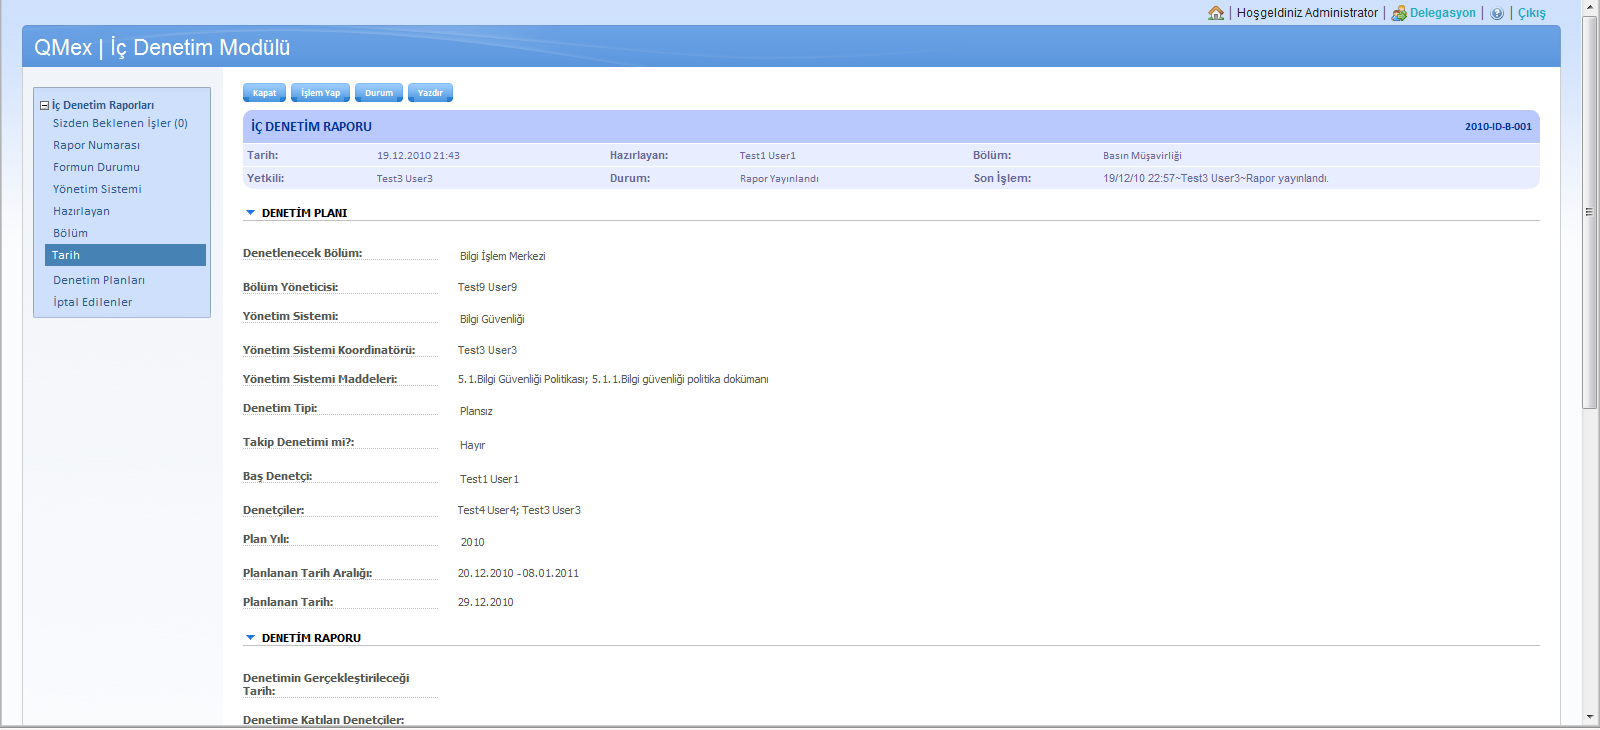The height and width of the screenshot is (730, 1600).
Task: Collapse the DENETİM RAPORU section arrow
Action: click(x=250, y=638)
